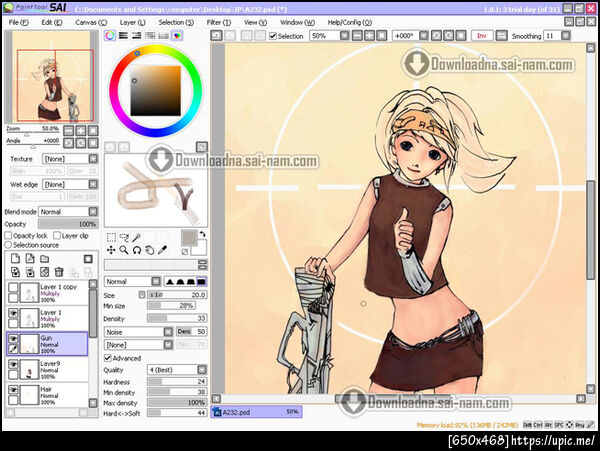
Task: Select the hand pan tool
Action: 150,250
